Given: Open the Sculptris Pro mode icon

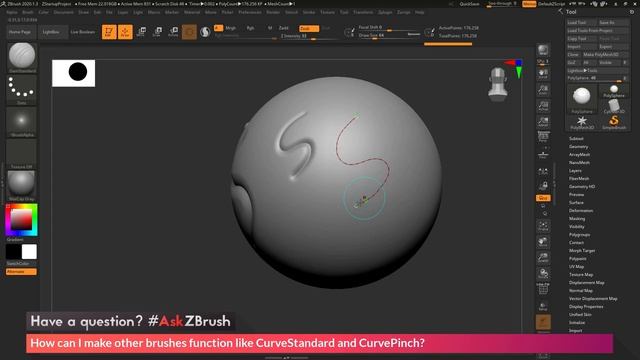Looking at the screenshot, I should (x=205, y=32).
